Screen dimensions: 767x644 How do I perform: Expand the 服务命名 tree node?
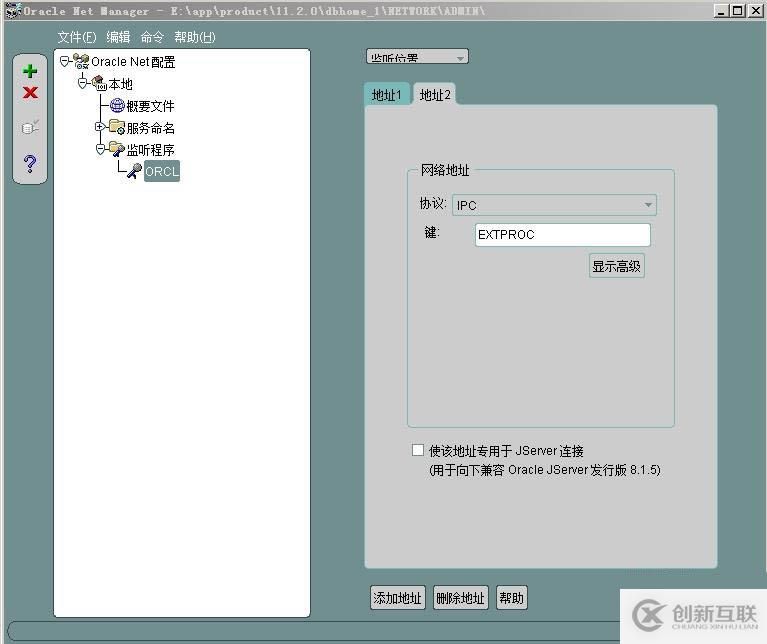(100, 127)
